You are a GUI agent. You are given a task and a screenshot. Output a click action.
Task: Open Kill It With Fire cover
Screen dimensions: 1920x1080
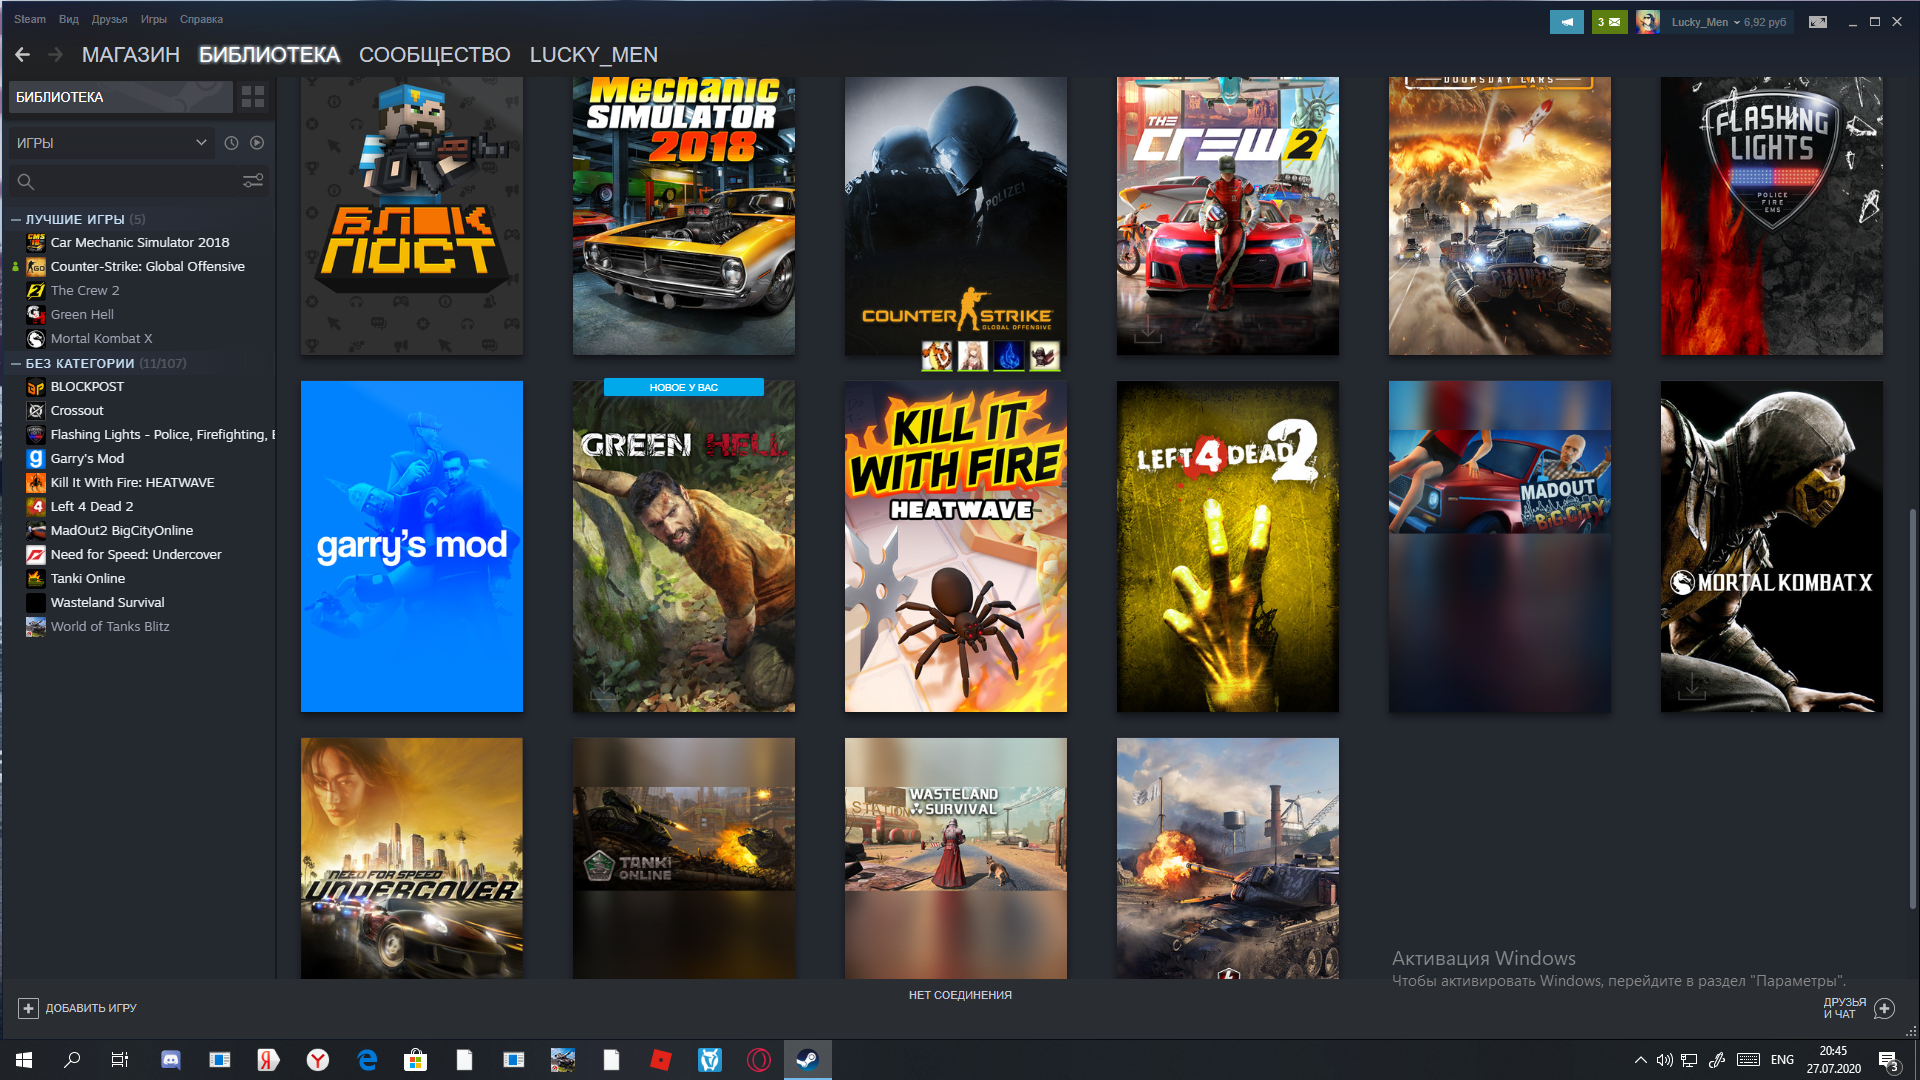[x=956, y=546]
